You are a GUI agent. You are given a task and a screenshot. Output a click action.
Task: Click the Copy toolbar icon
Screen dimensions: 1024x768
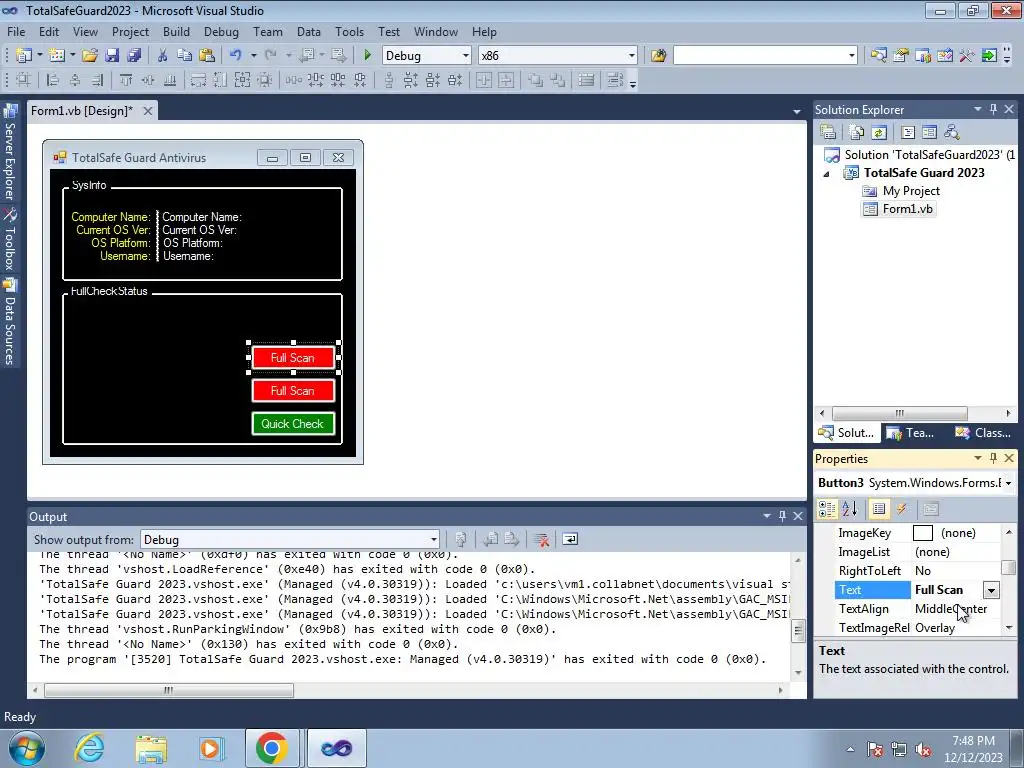pos(184,56)
